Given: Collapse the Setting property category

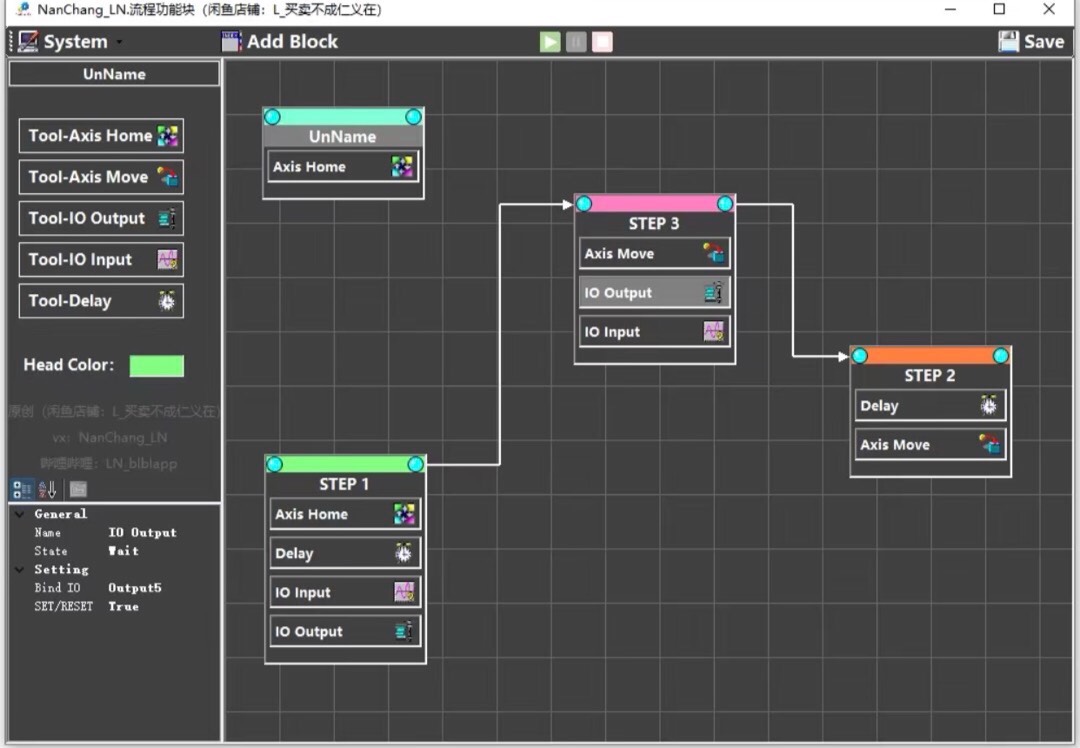Looking at the screenshot, I should 20,570.
